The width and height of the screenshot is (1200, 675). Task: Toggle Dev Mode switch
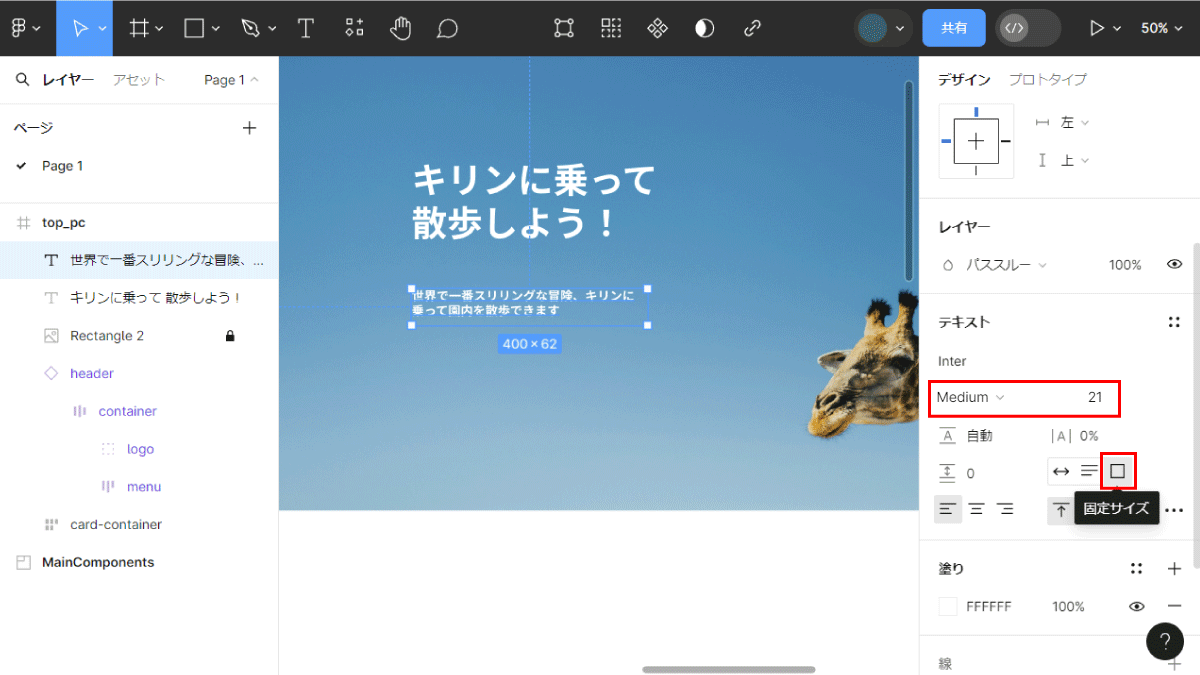pyautogui.click(x=1028, y=28)
